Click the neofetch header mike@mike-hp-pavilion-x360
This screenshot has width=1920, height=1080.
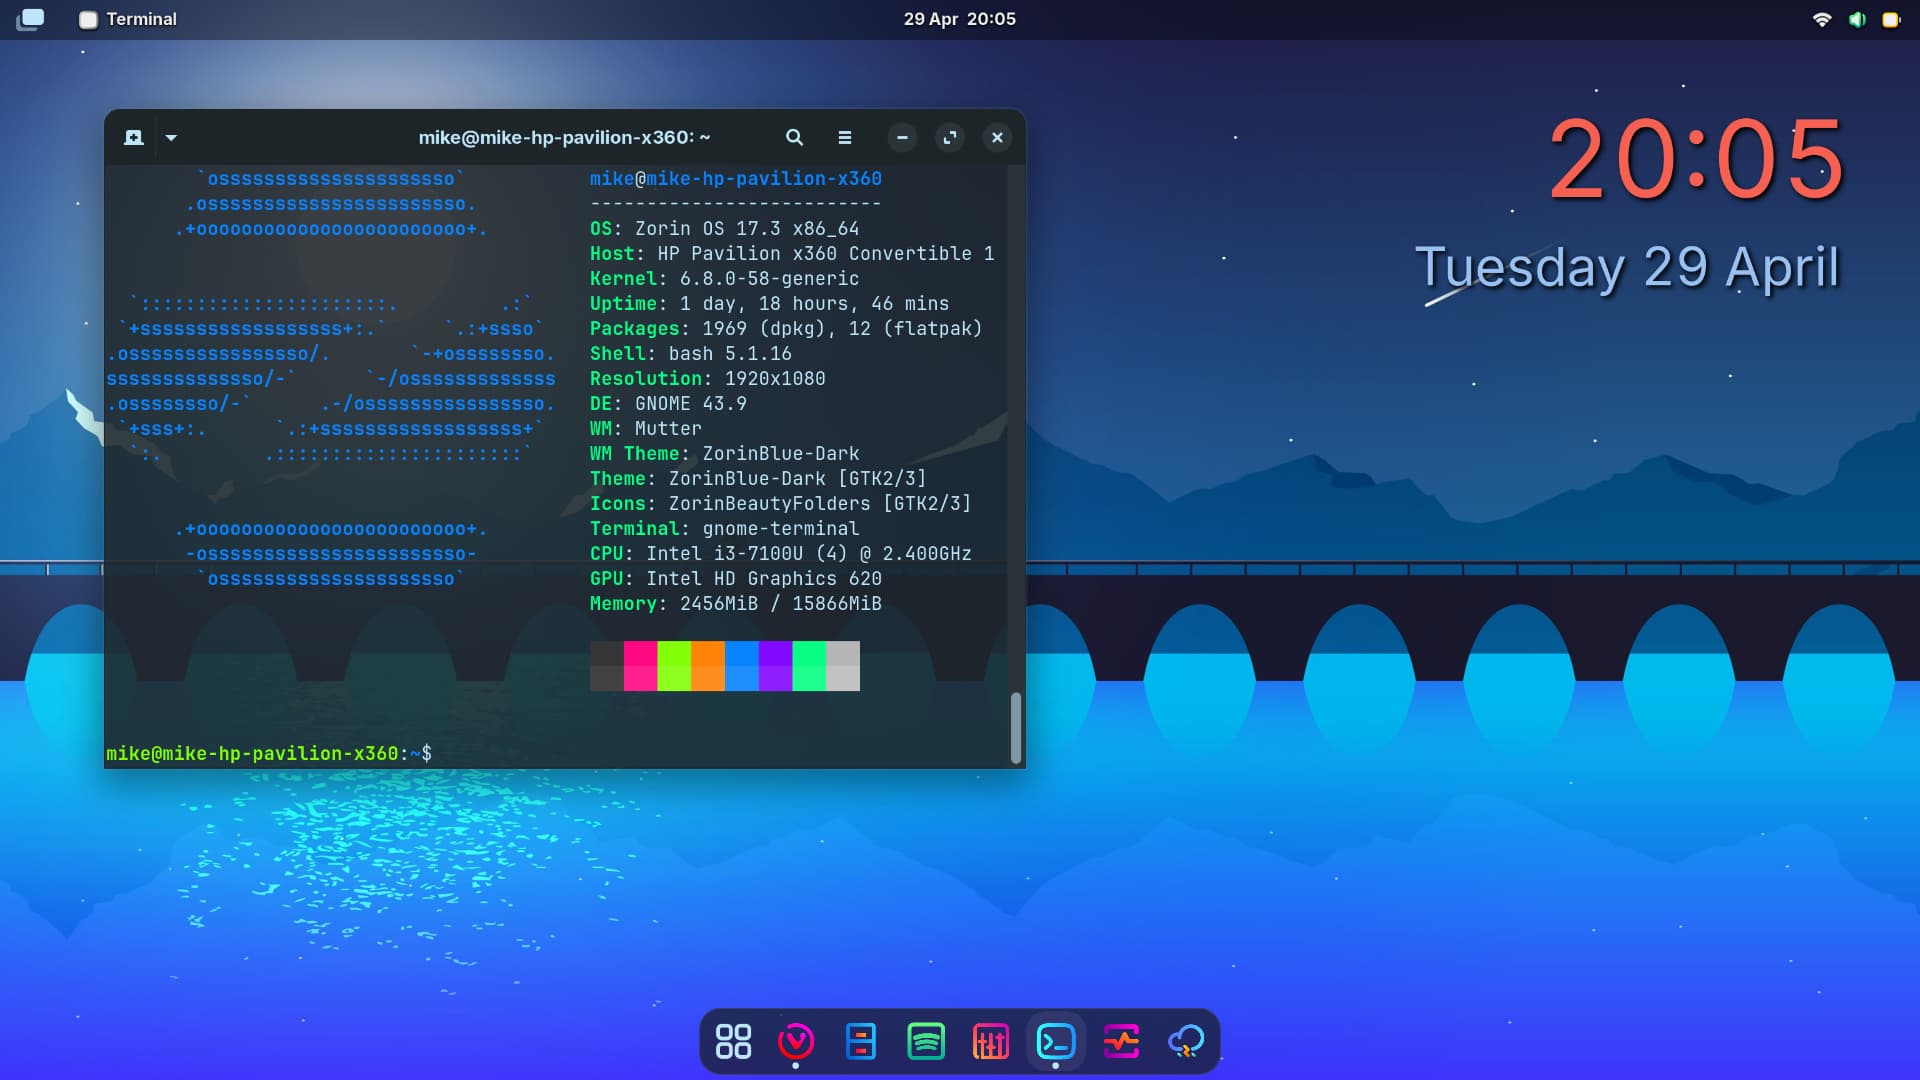click(736, 179)
